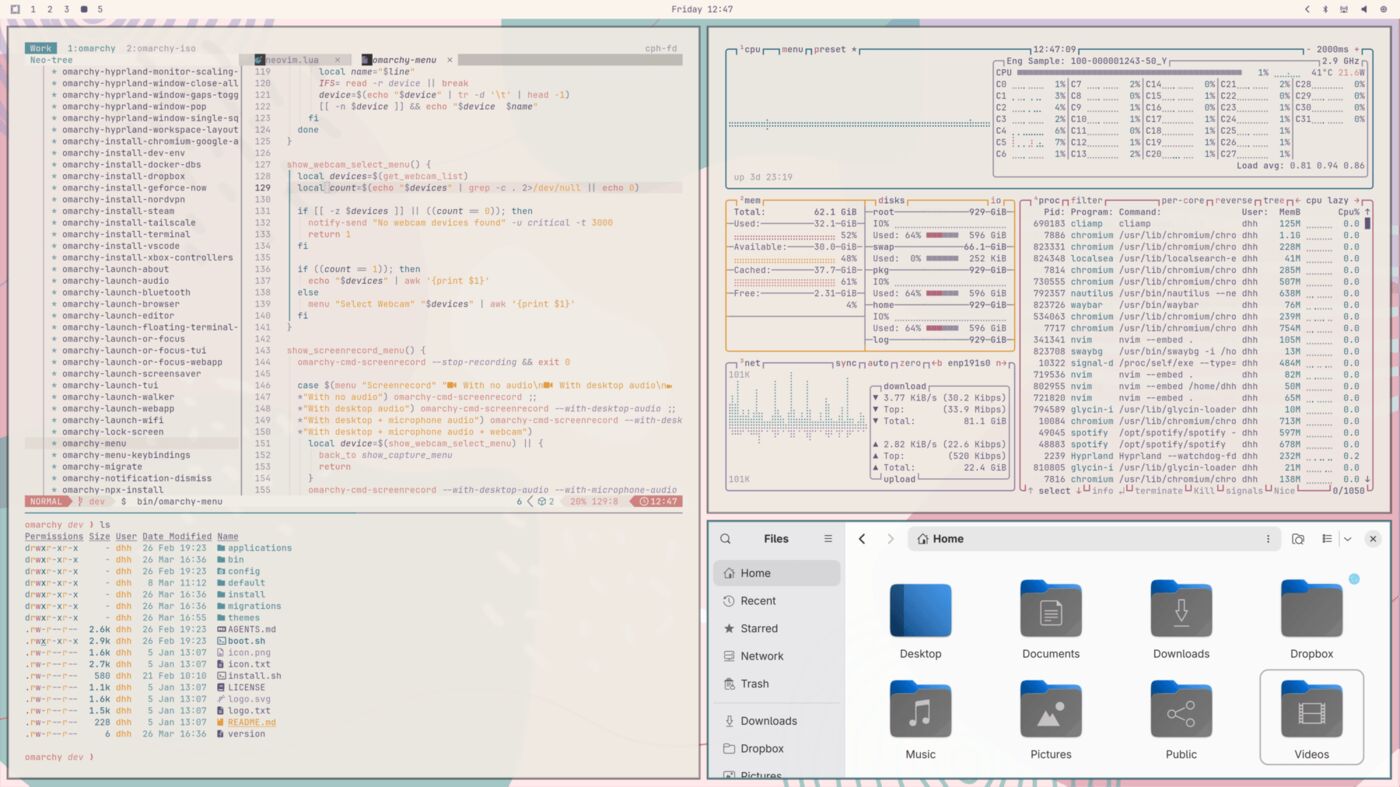Screen dimensions: 1400x787
Task: Select Recent in Files sidebar
Action: tap(777, 601)
